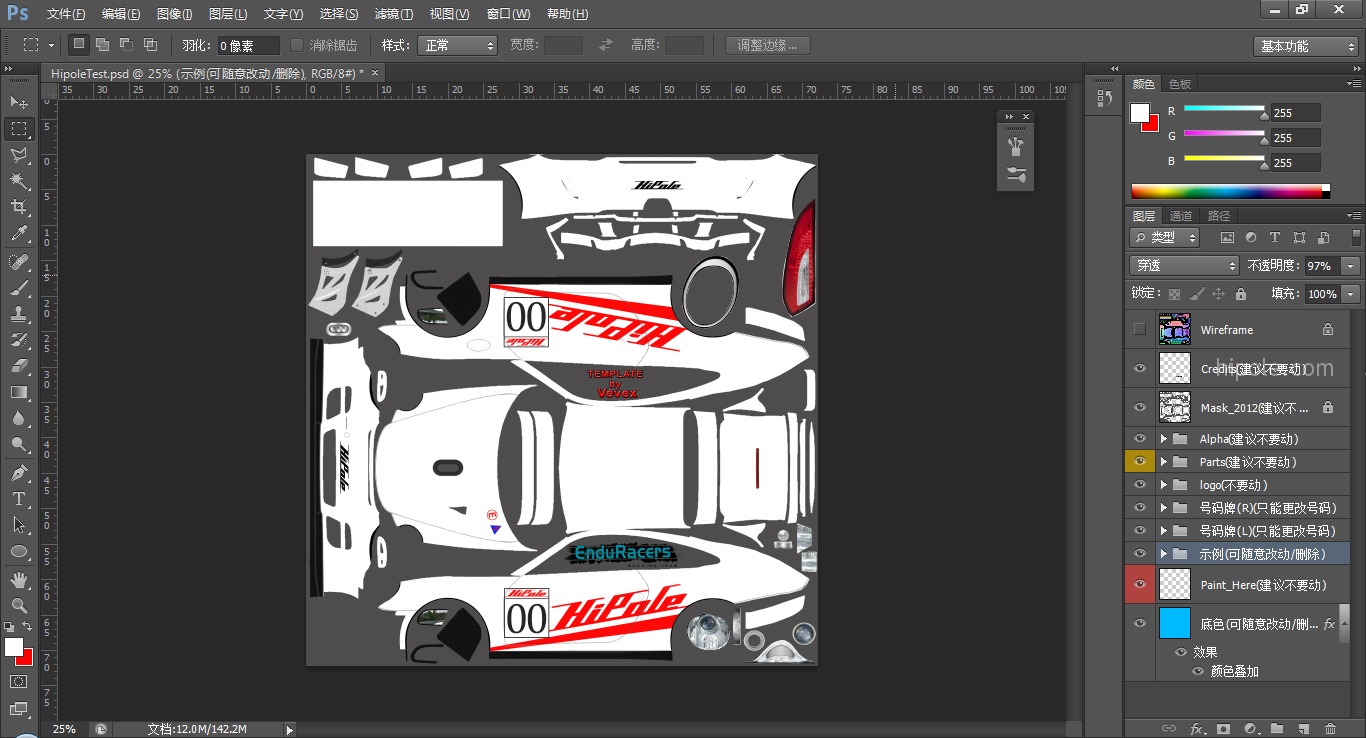
Task: Select the Healing Brush tool
Action: (19, 262)
